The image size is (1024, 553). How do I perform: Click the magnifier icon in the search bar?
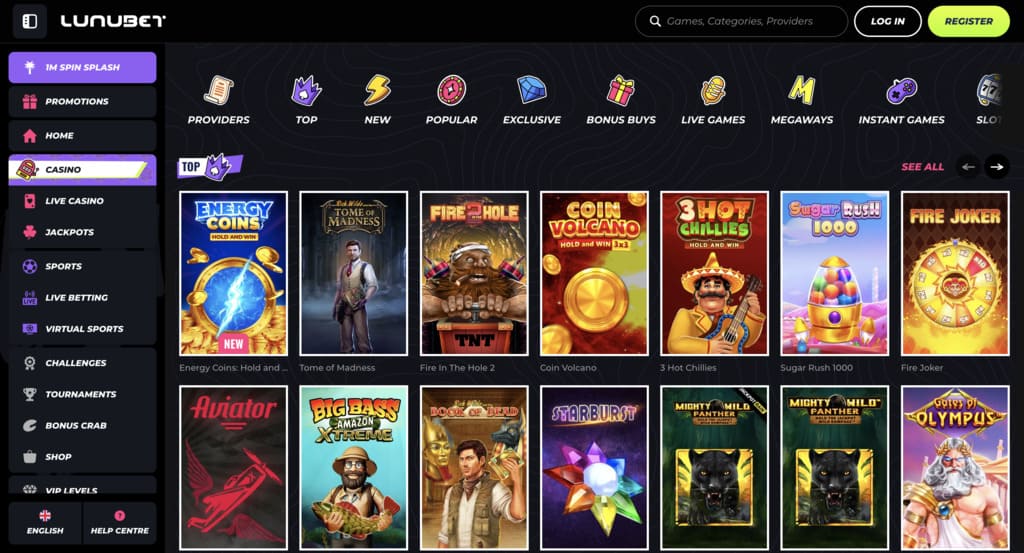coord(654,22)
